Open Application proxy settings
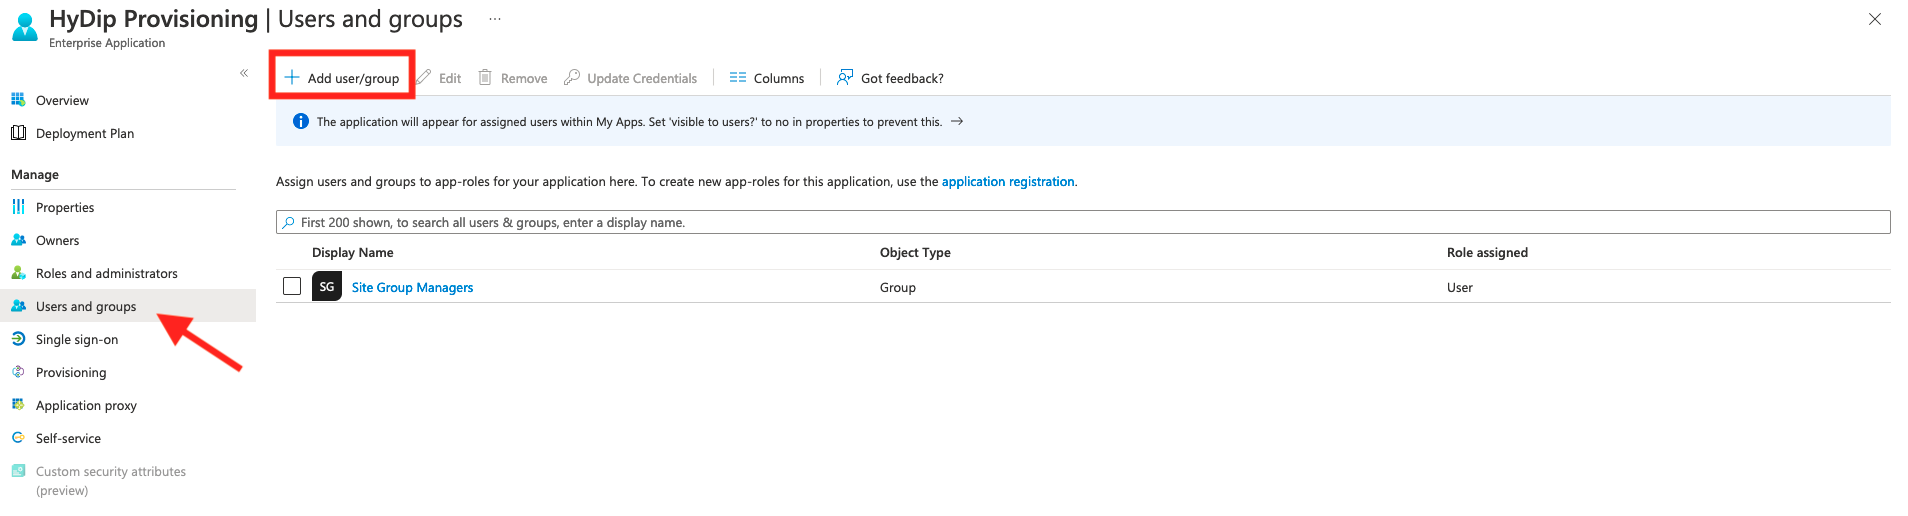 86,405
